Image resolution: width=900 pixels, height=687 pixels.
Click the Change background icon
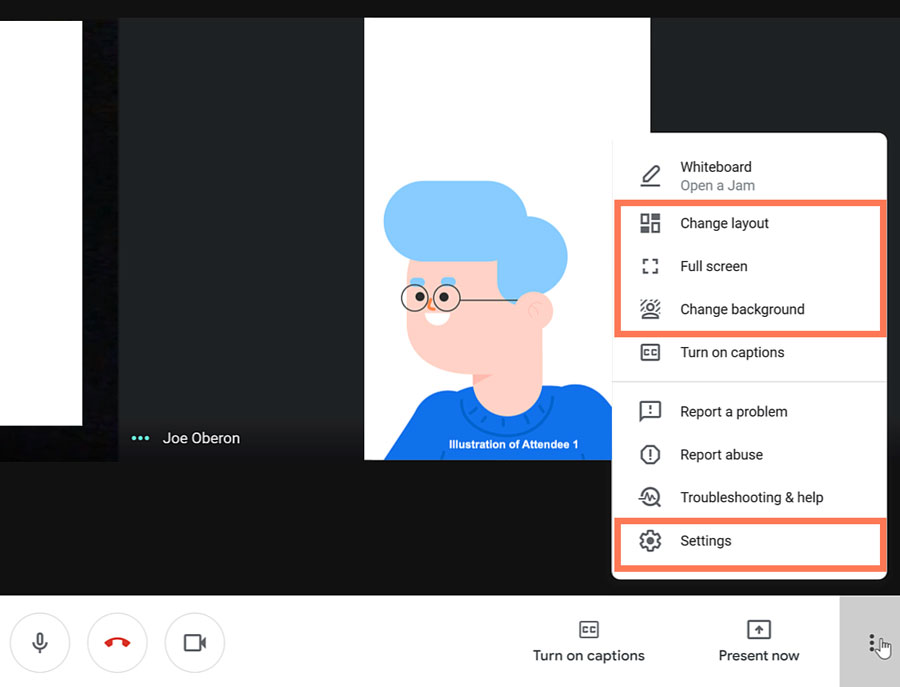pos(651,309)
